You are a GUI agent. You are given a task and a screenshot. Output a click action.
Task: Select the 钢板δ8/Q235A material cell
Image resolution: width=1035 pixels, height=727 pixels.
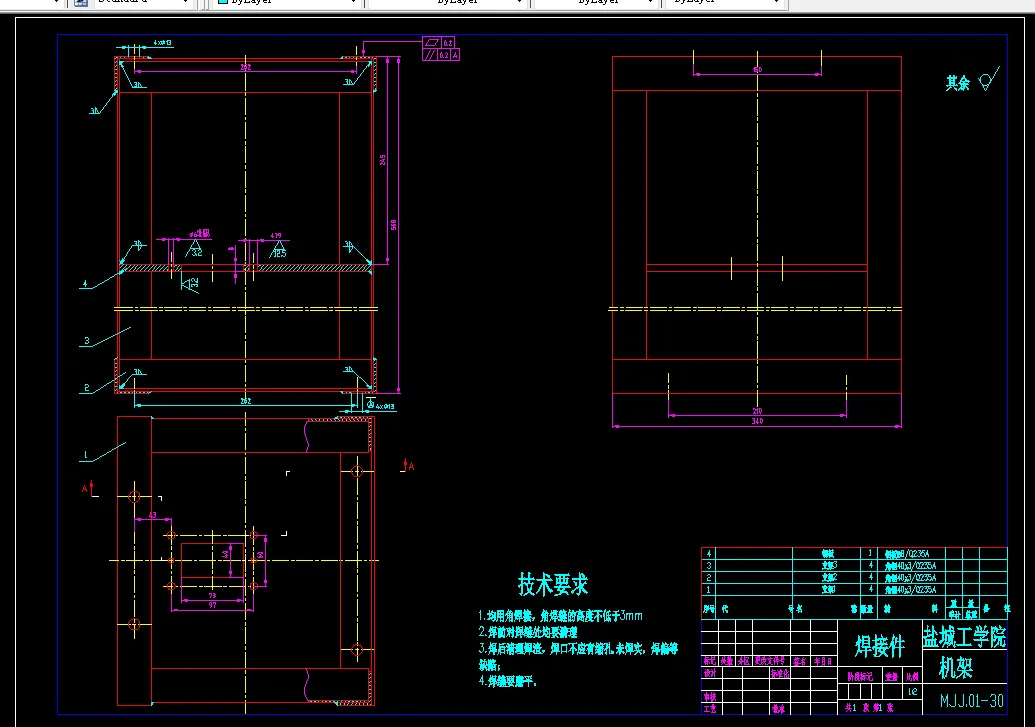click(906, 554)
